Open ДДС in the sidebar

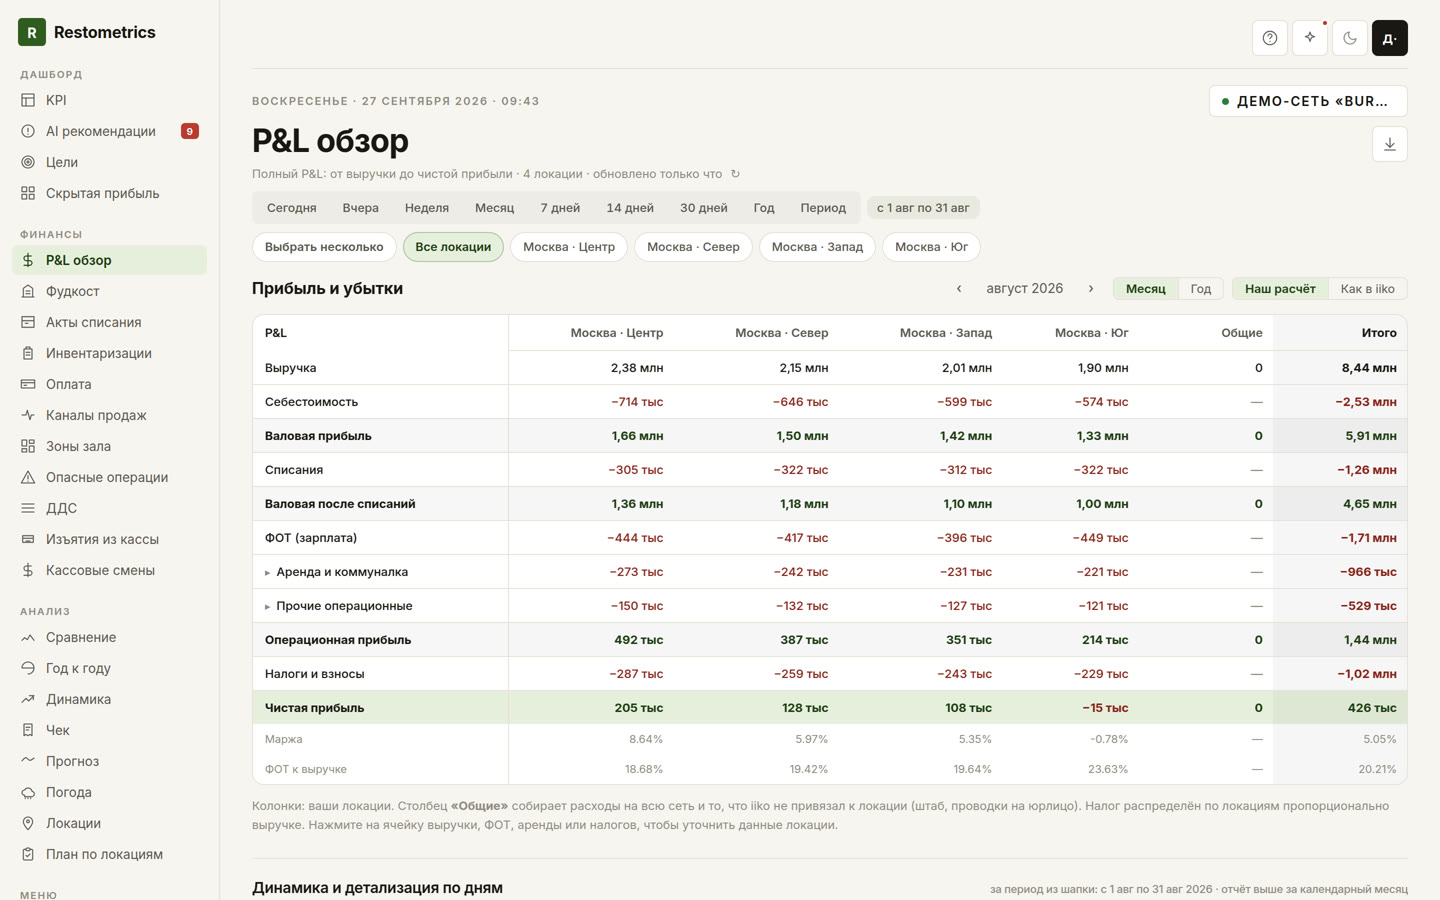[x=110, y=508]
